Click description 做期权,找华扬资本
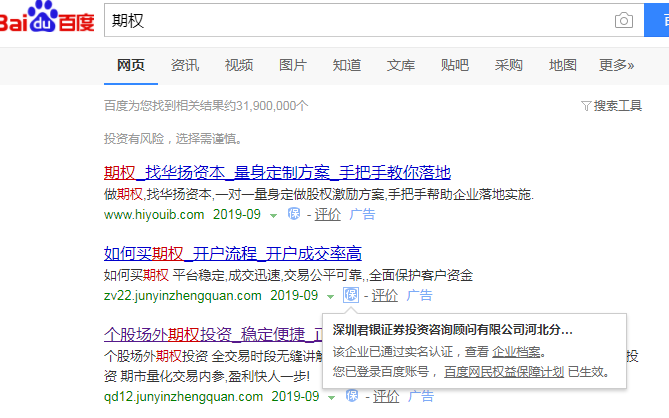 coord(319,194)
